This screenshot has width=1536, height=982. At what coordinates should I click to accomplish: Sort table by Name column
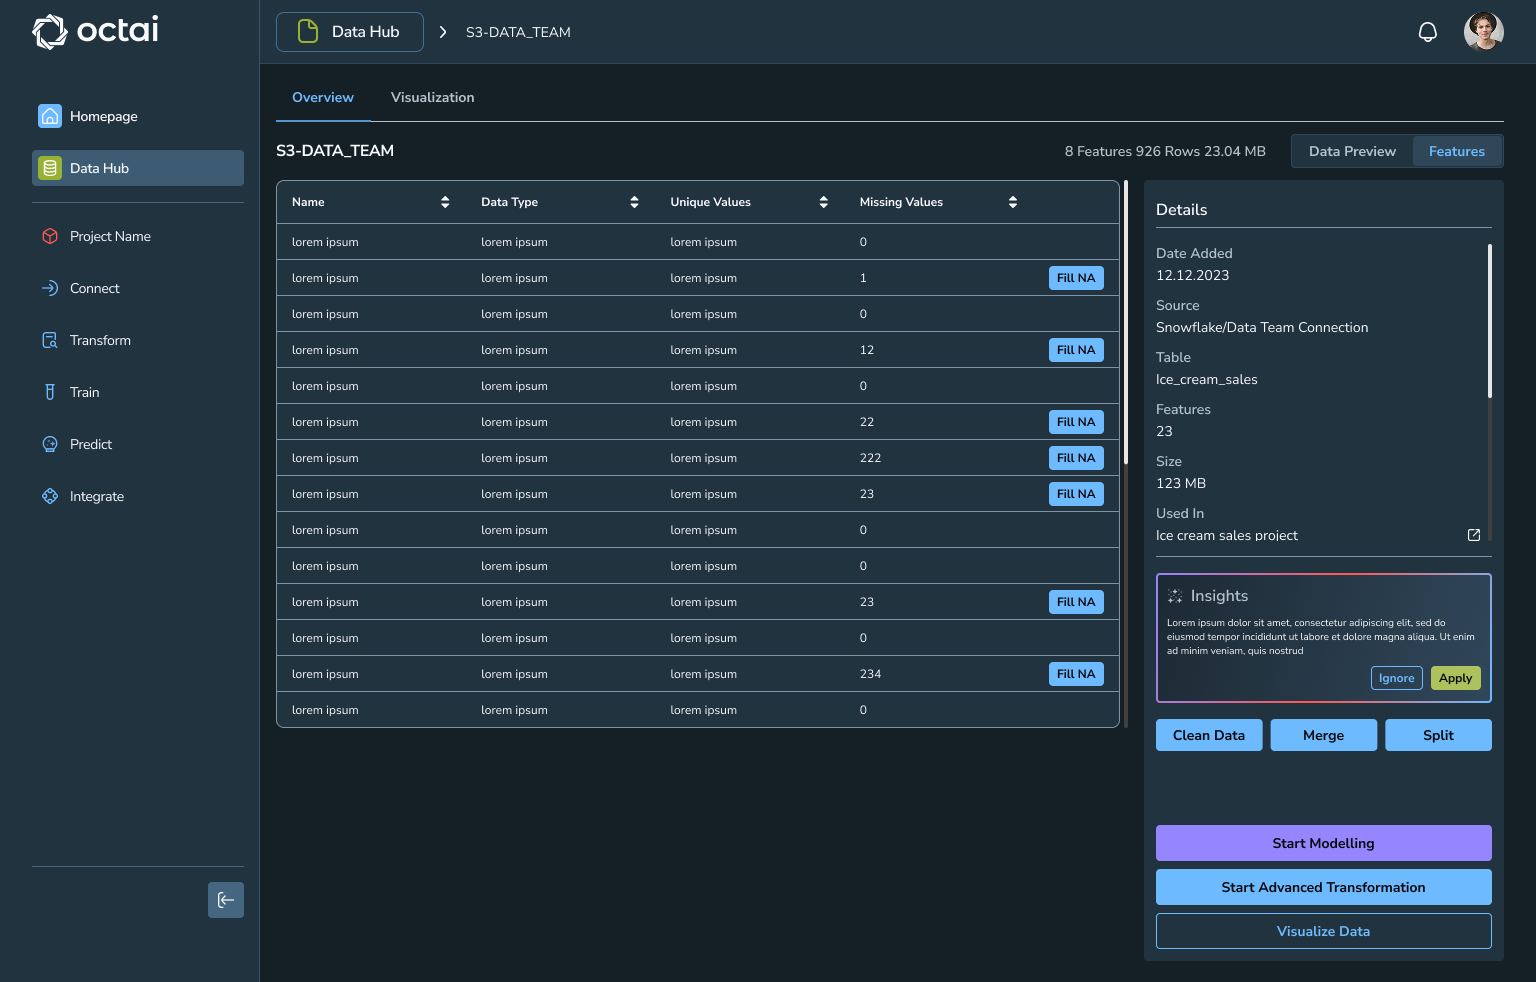pyautogui.click(x=445, y=202)
